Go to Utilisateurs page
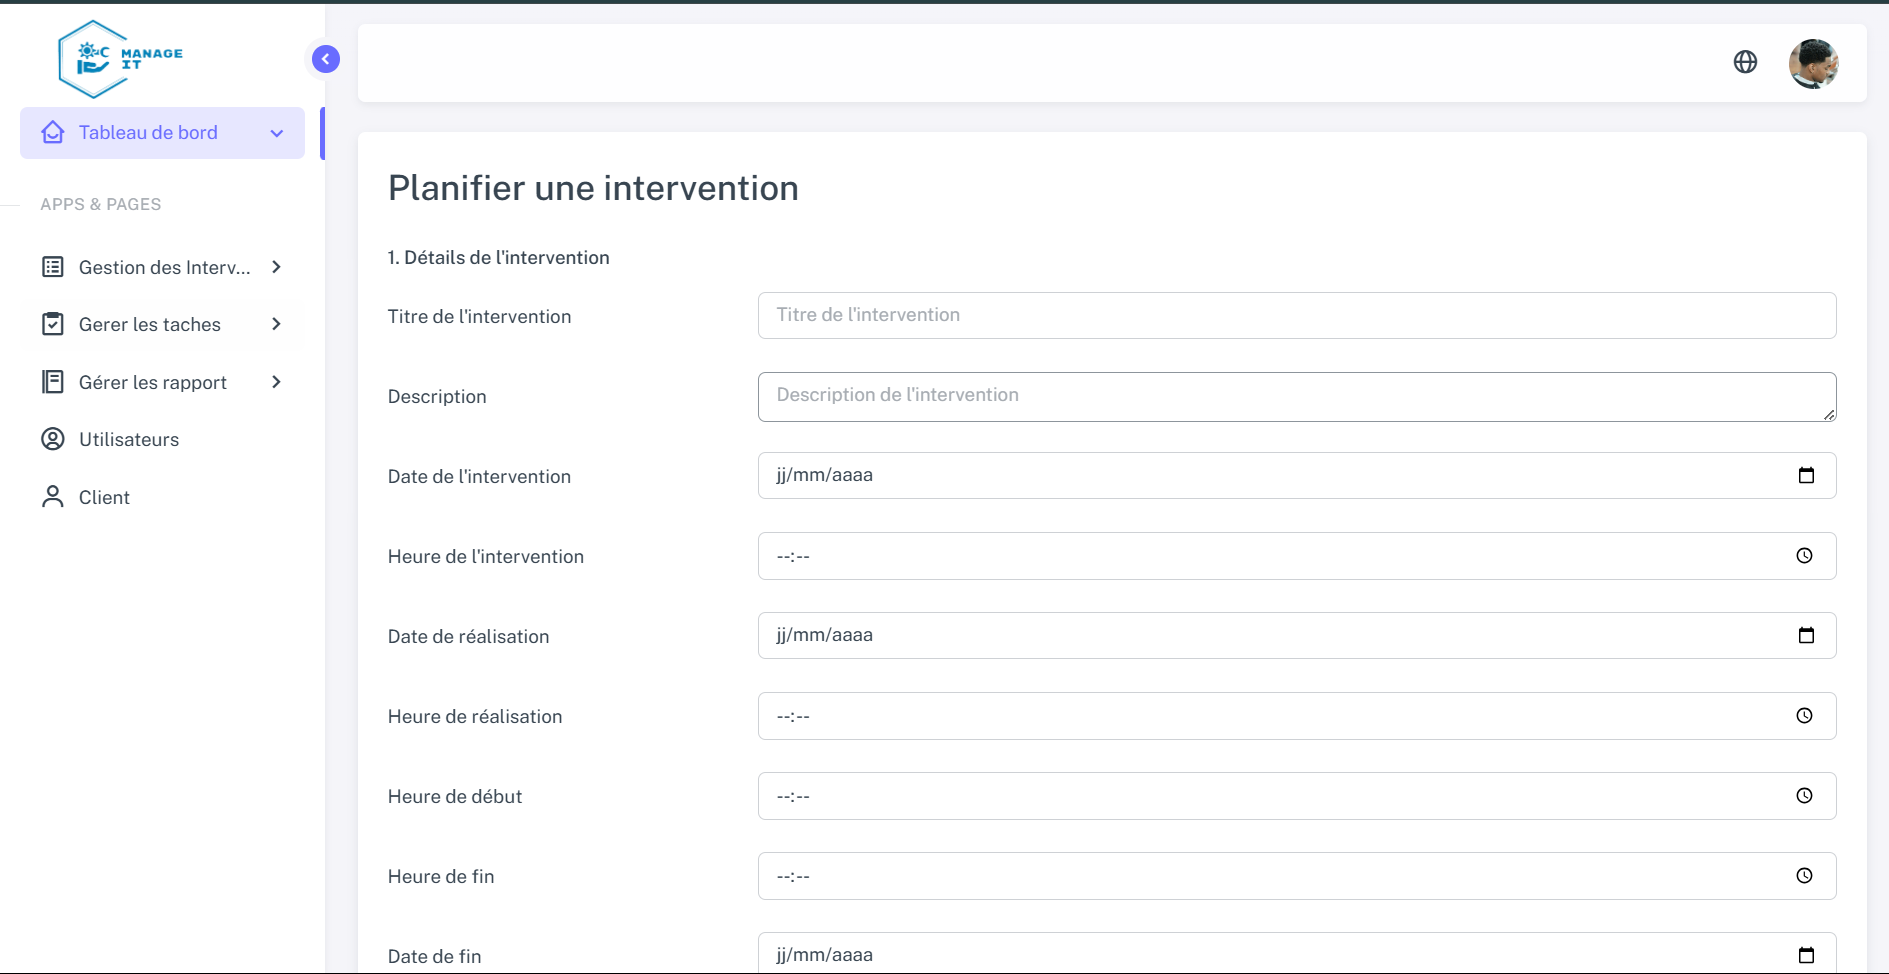 (x=128, y=440)
